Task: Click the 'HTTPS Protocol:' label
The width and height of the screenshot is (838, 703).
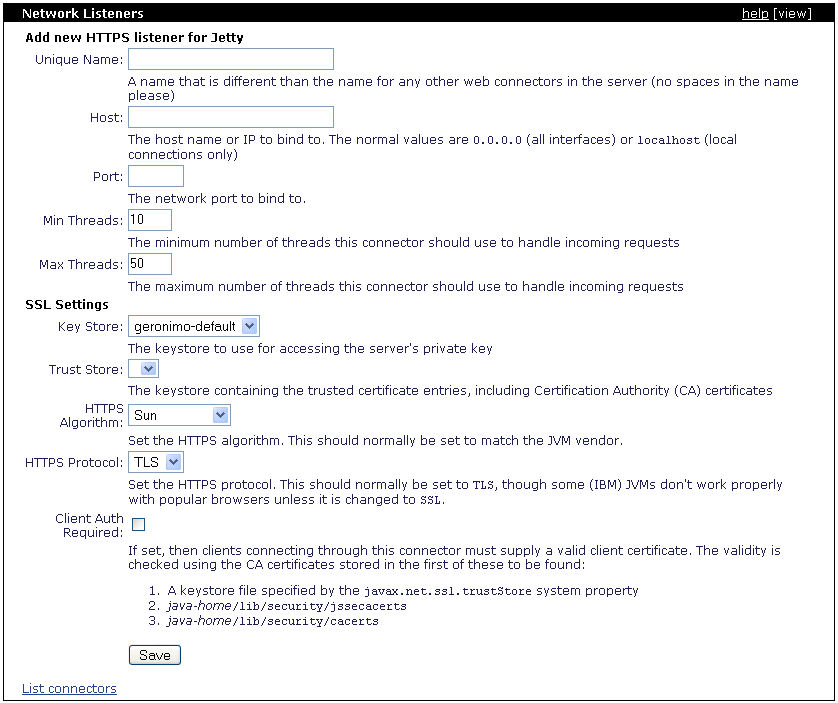Action: 74,462
